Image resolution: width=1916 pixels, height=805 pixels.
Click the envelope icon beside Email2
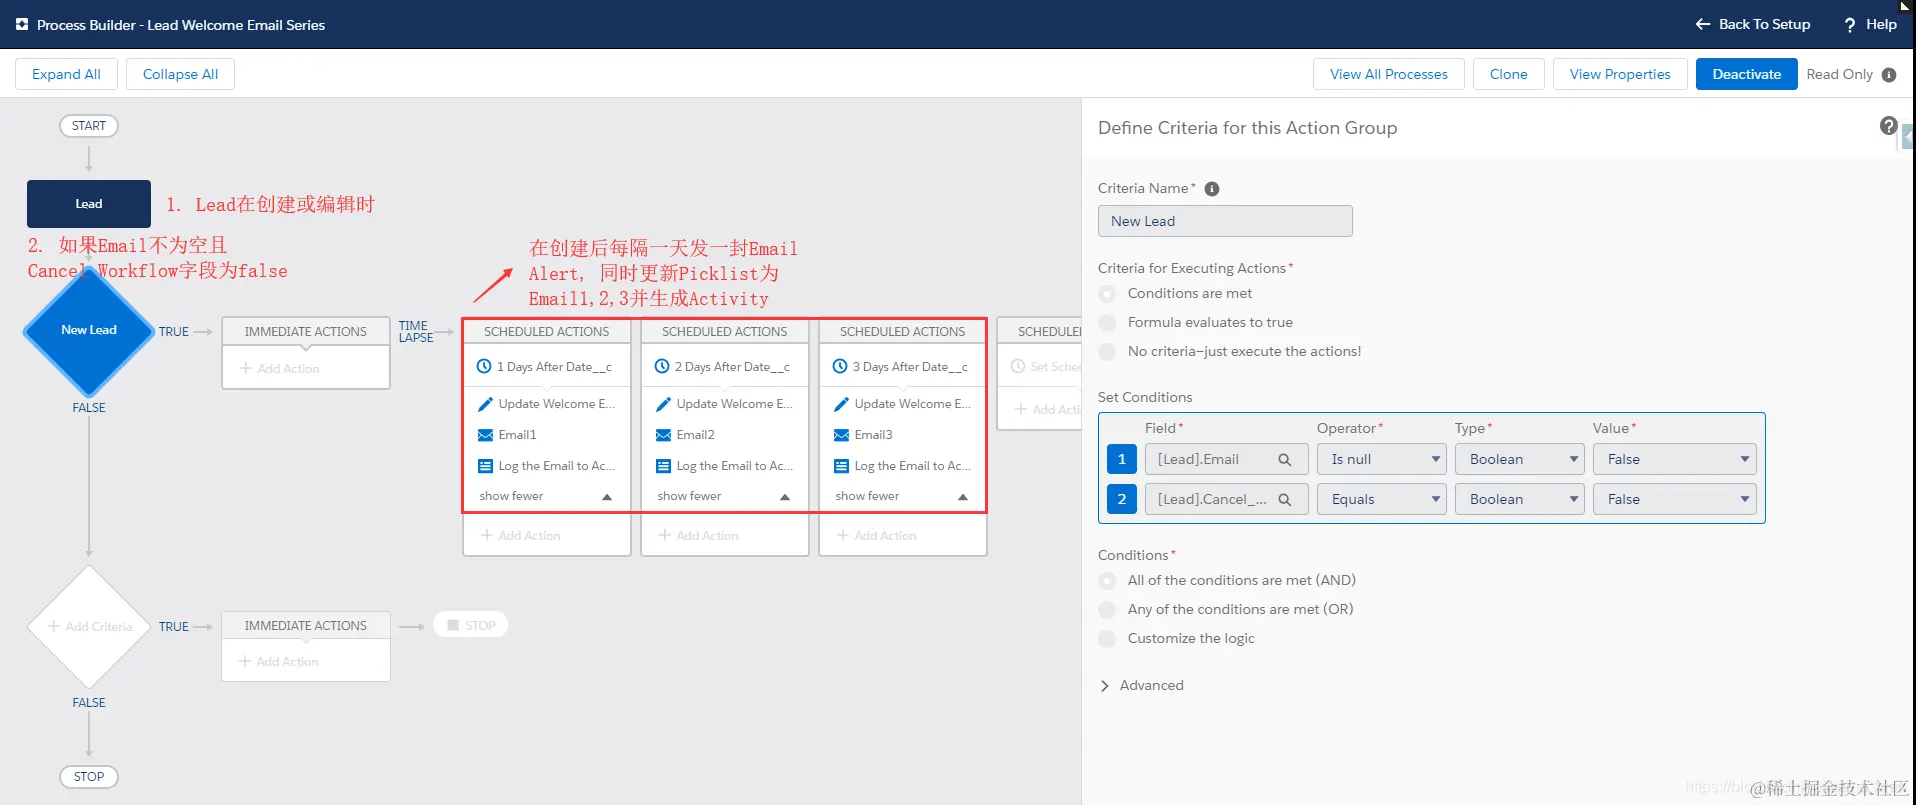(663, 435)
